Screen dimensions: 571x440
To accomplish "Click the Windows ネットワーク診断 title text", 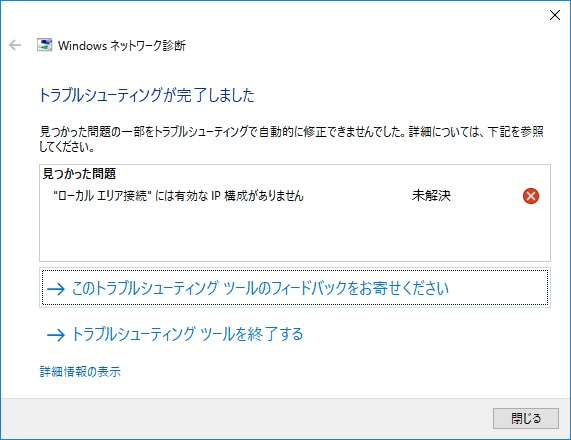I will click(x=122, y=46).
